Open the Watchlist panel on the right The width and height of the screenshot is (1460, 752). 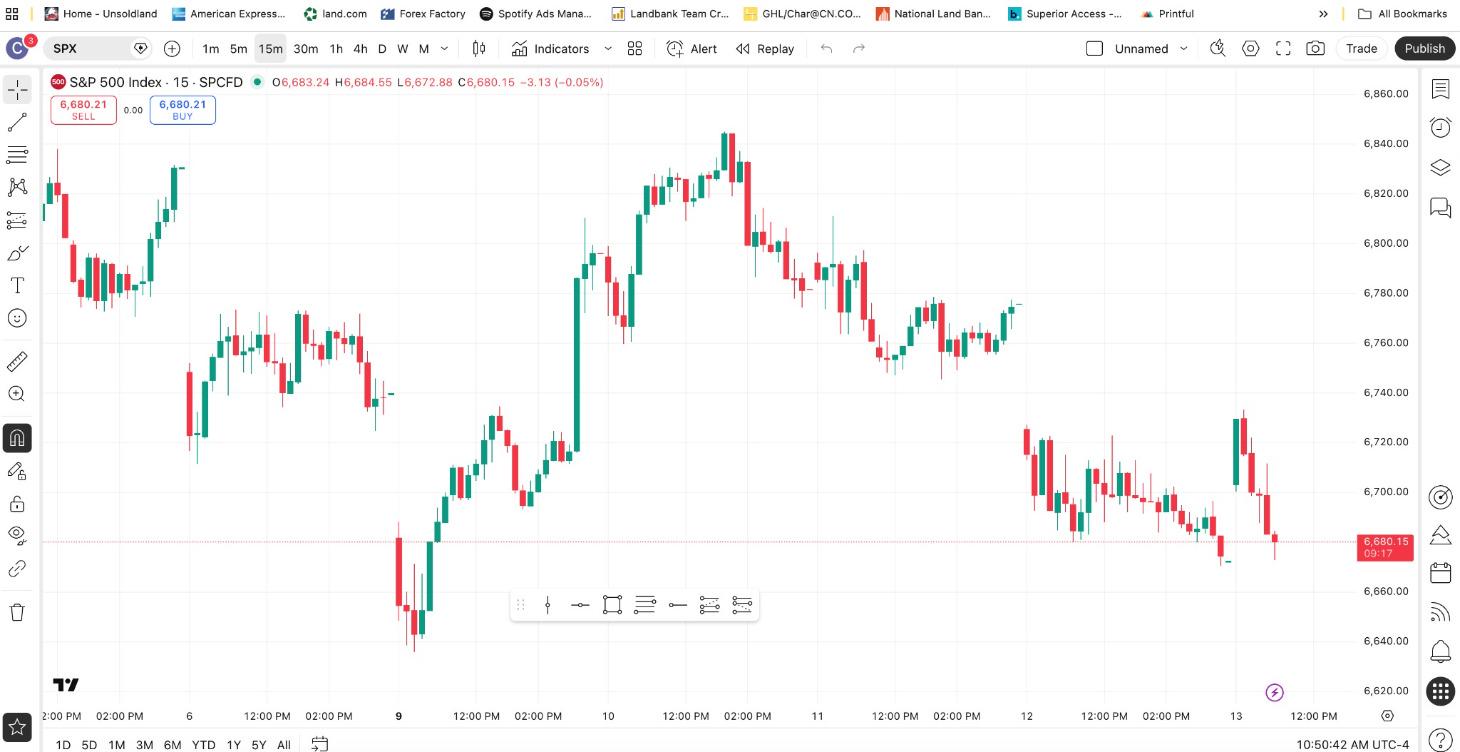click(x=1440, y=89)
